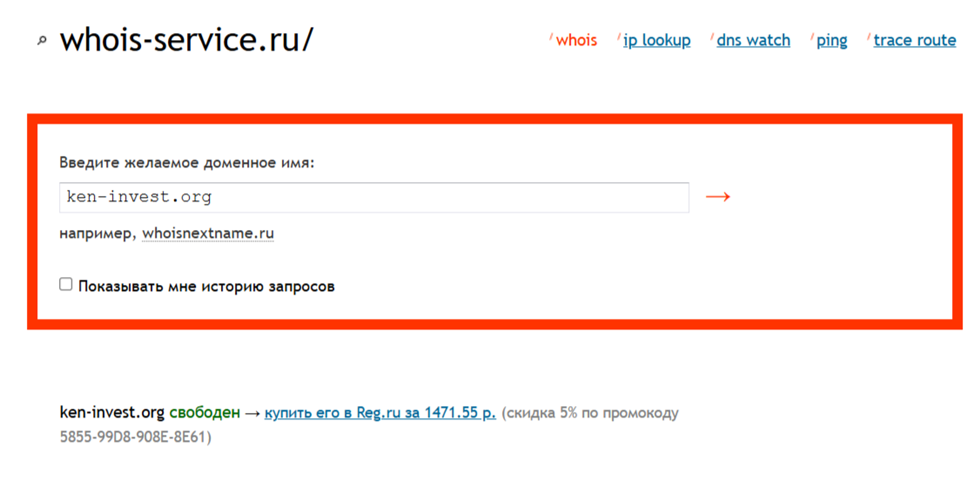The image size is (974, 495).
Task: Select the whois navigation tab
Action: click(x=576, y=40)
